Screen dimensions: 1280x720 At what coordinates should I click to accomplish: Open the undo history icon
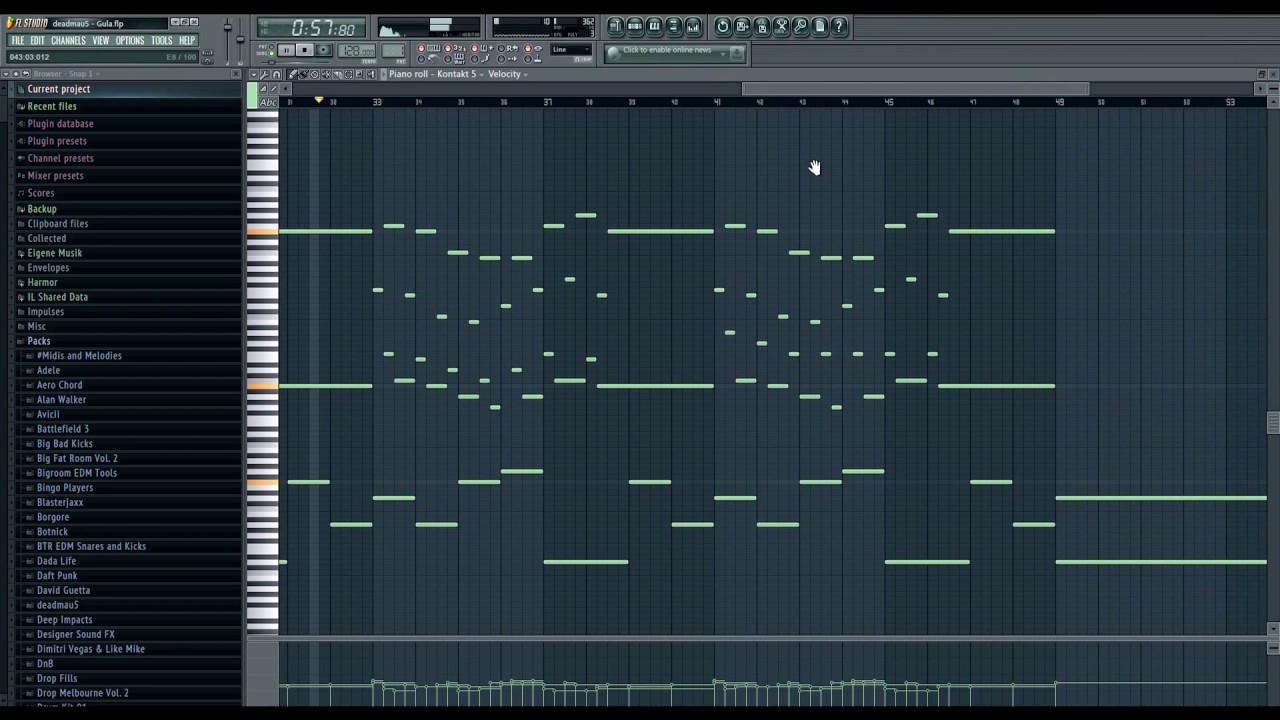click(x=723, y=26)
